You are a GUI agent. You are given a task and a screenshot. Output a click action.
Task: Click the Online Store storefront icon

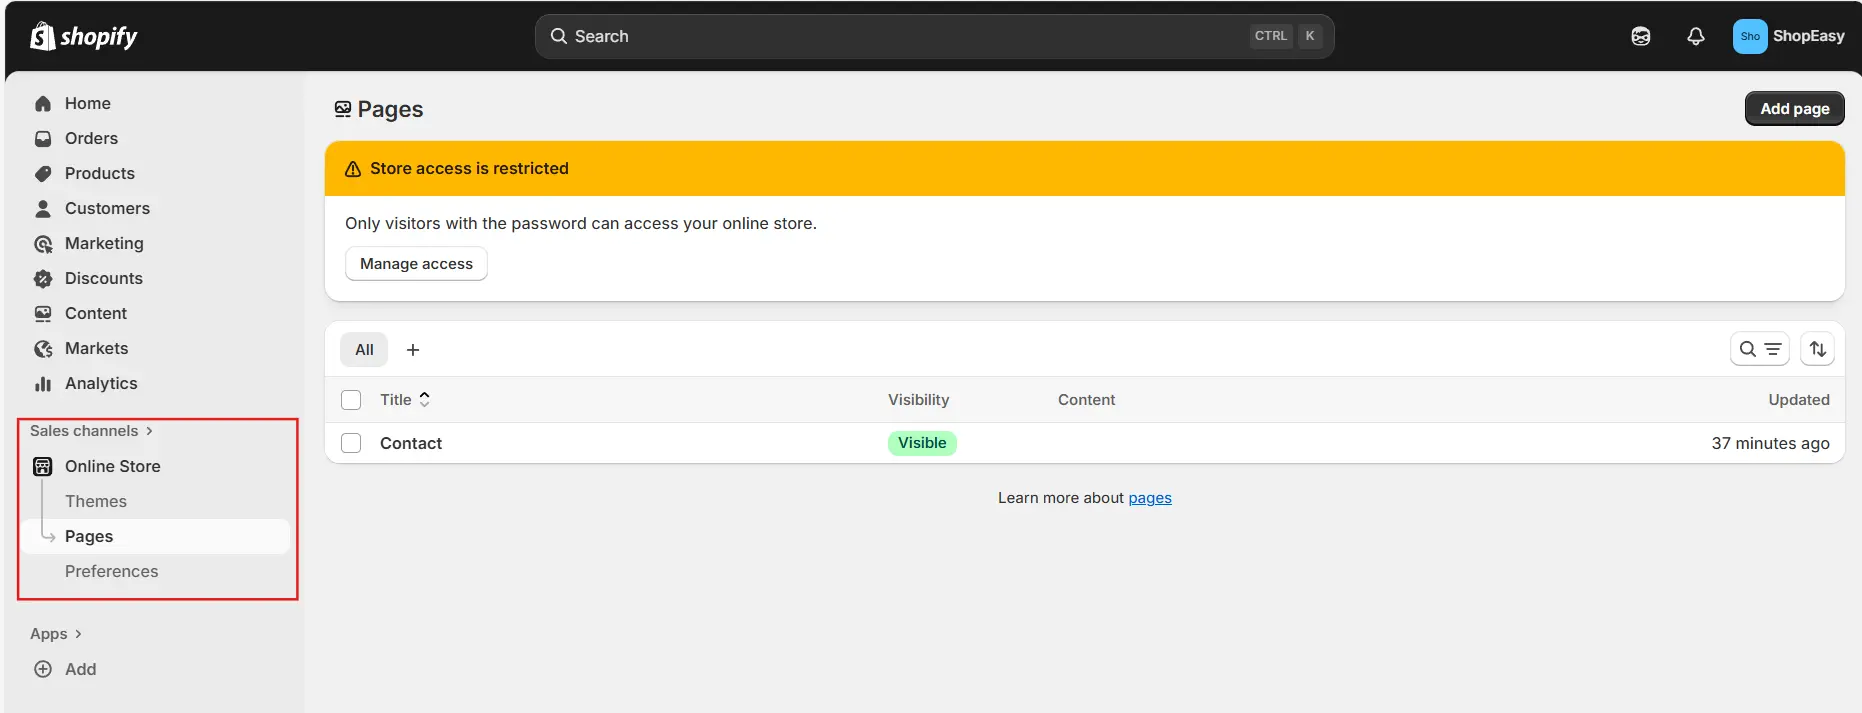tap(43, 467)
